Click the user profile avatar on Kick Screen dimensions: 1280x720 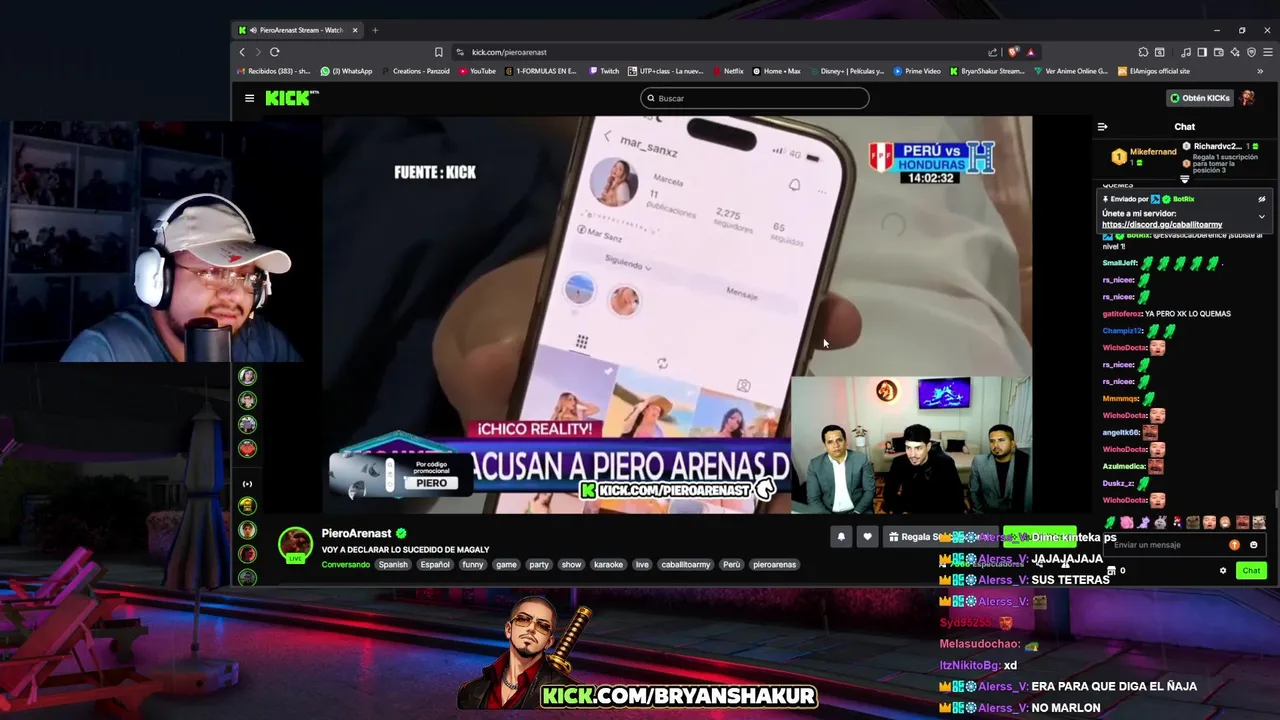[x=1247, y=98]
